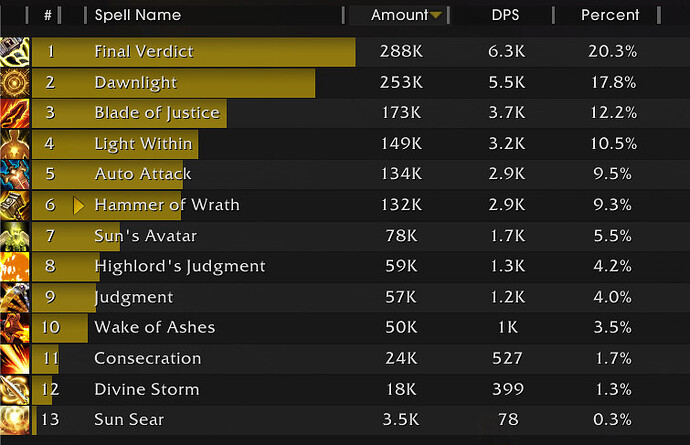Screen dimensions: 690x445
Task: Click the Judgment spell icon
Action: (x=15, y=298)
